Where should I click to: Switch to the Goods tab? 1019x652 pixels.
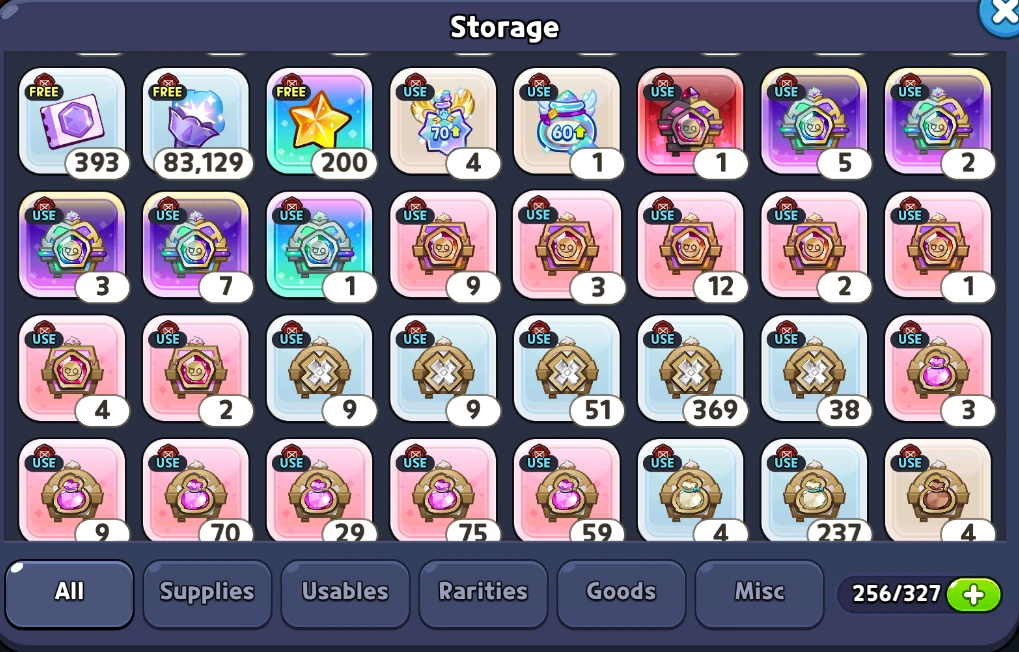[x=621, y=593]
